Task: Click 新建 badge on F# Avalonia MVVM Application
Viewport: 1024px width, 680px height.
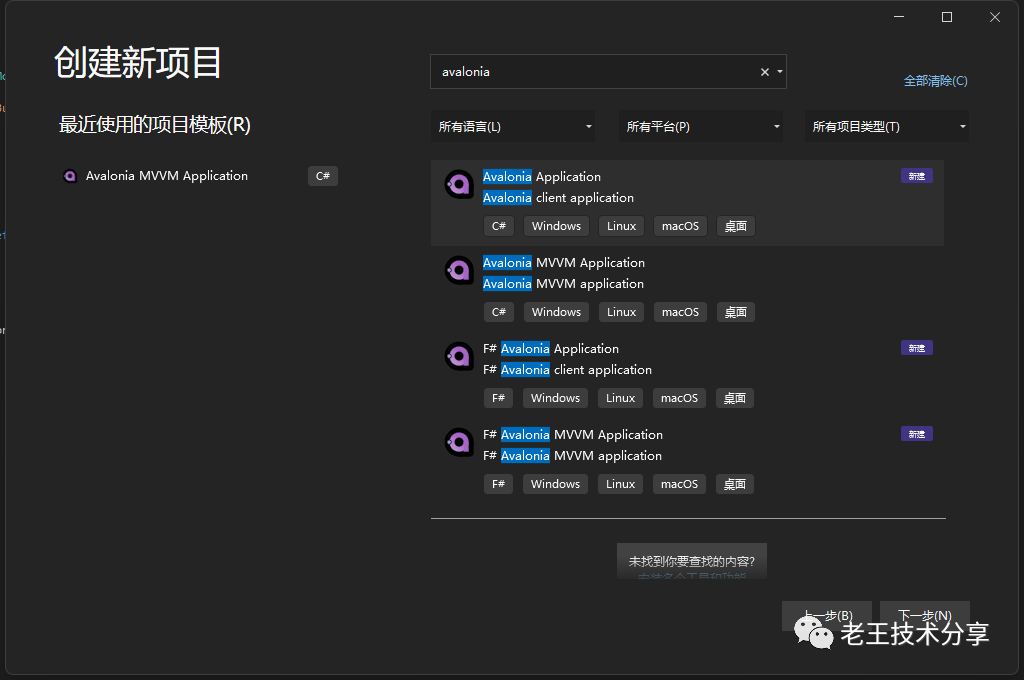Action: click(x=917, y=434)
